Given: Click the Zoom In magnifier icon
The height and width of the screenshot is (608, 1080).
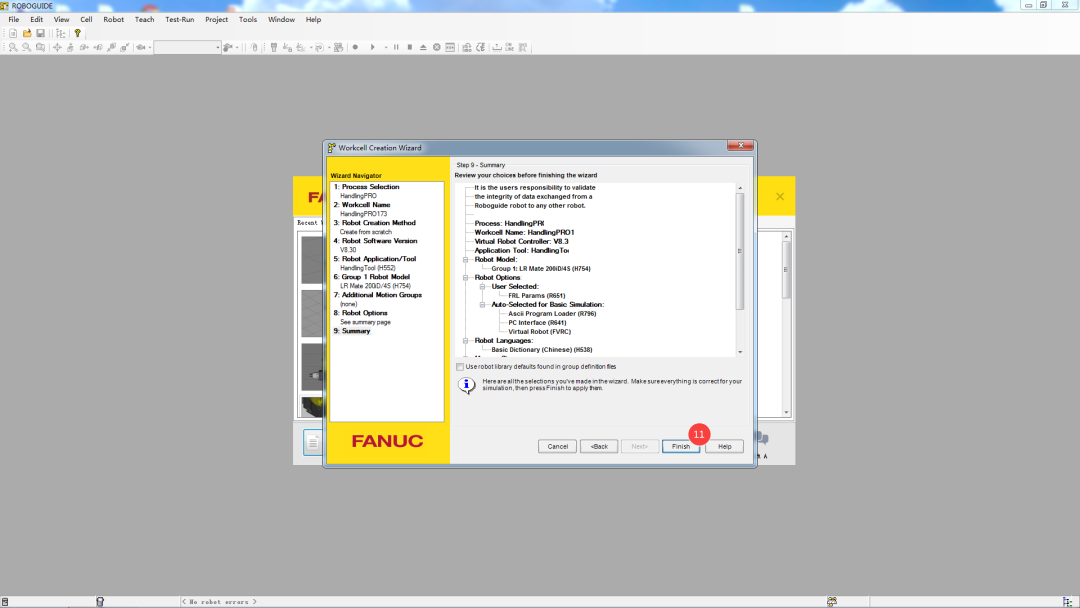Looking at the screenshot, I should pos(12,48).
